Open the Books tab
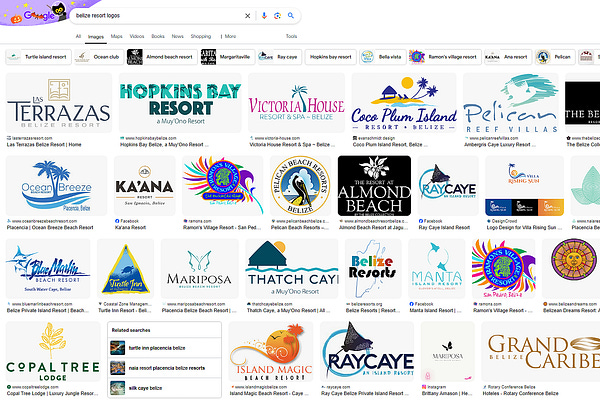Viewport: 600px width, 400px height. pos(158,36)
